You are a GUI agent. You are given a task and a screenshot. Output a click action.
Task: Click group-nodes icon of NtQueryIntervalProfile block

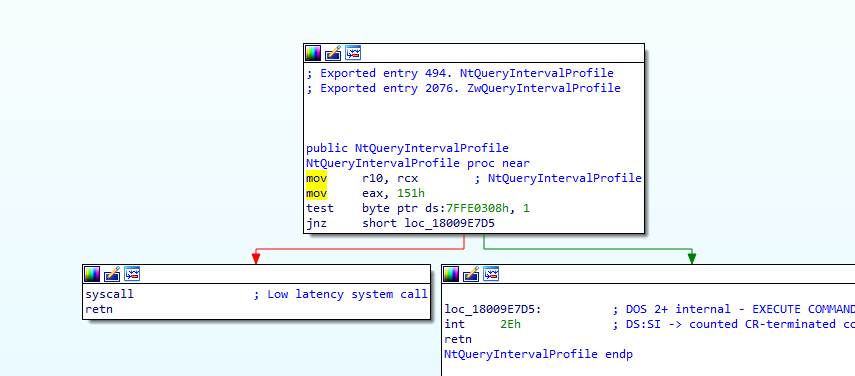click(353, 53)
